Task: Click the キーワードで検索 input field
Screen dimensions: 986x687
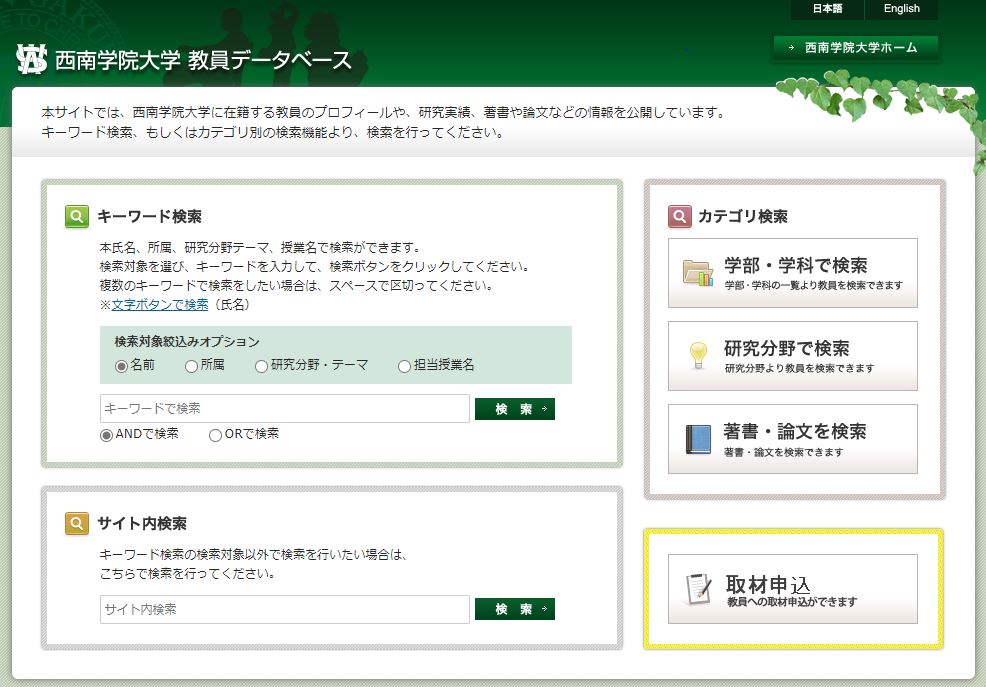Action: pos(284,409)
